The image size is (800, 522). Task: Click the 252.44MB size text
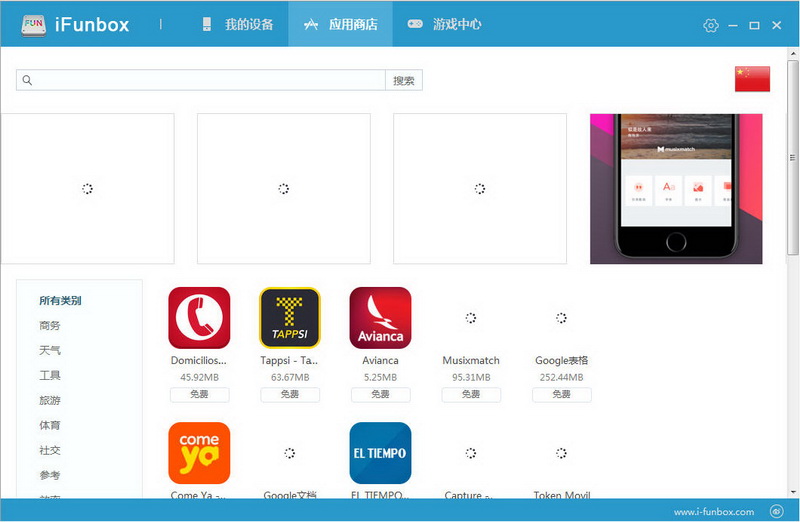[561, 378]
